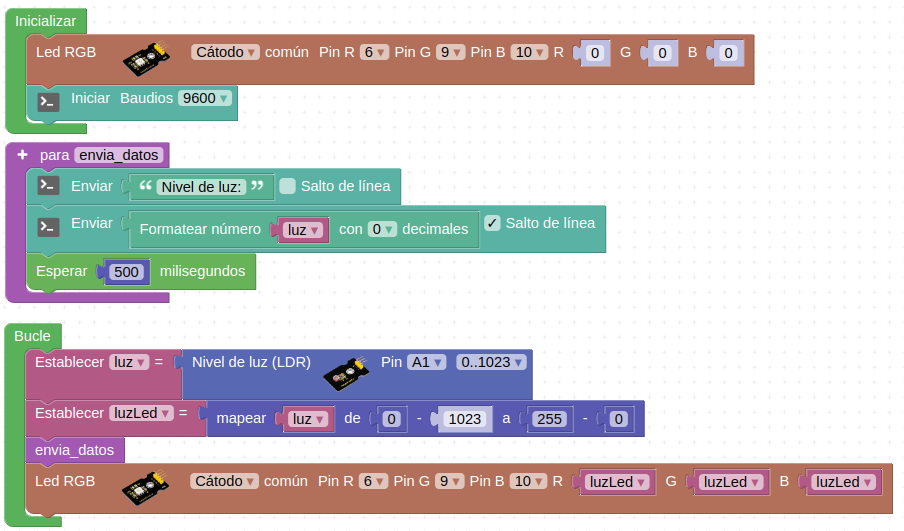Viewport: 904px width, 531px height.
Task: Uncheck the checked Salto de línea checkbox
Action: [492, 223]
